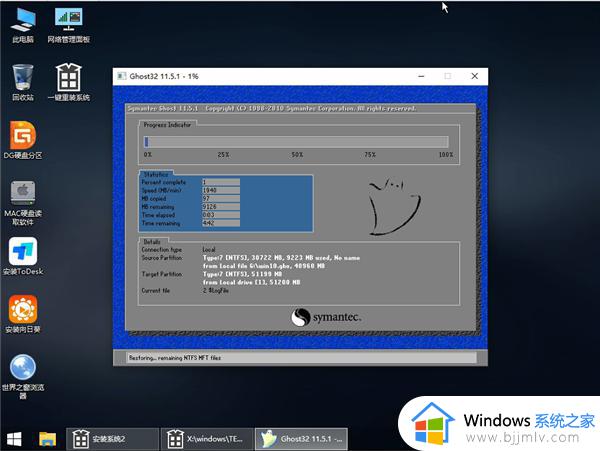The width and height of the screenshot is (600, 451).
Task: Open File Explorer from the taskbar
Action: point(47,439)
